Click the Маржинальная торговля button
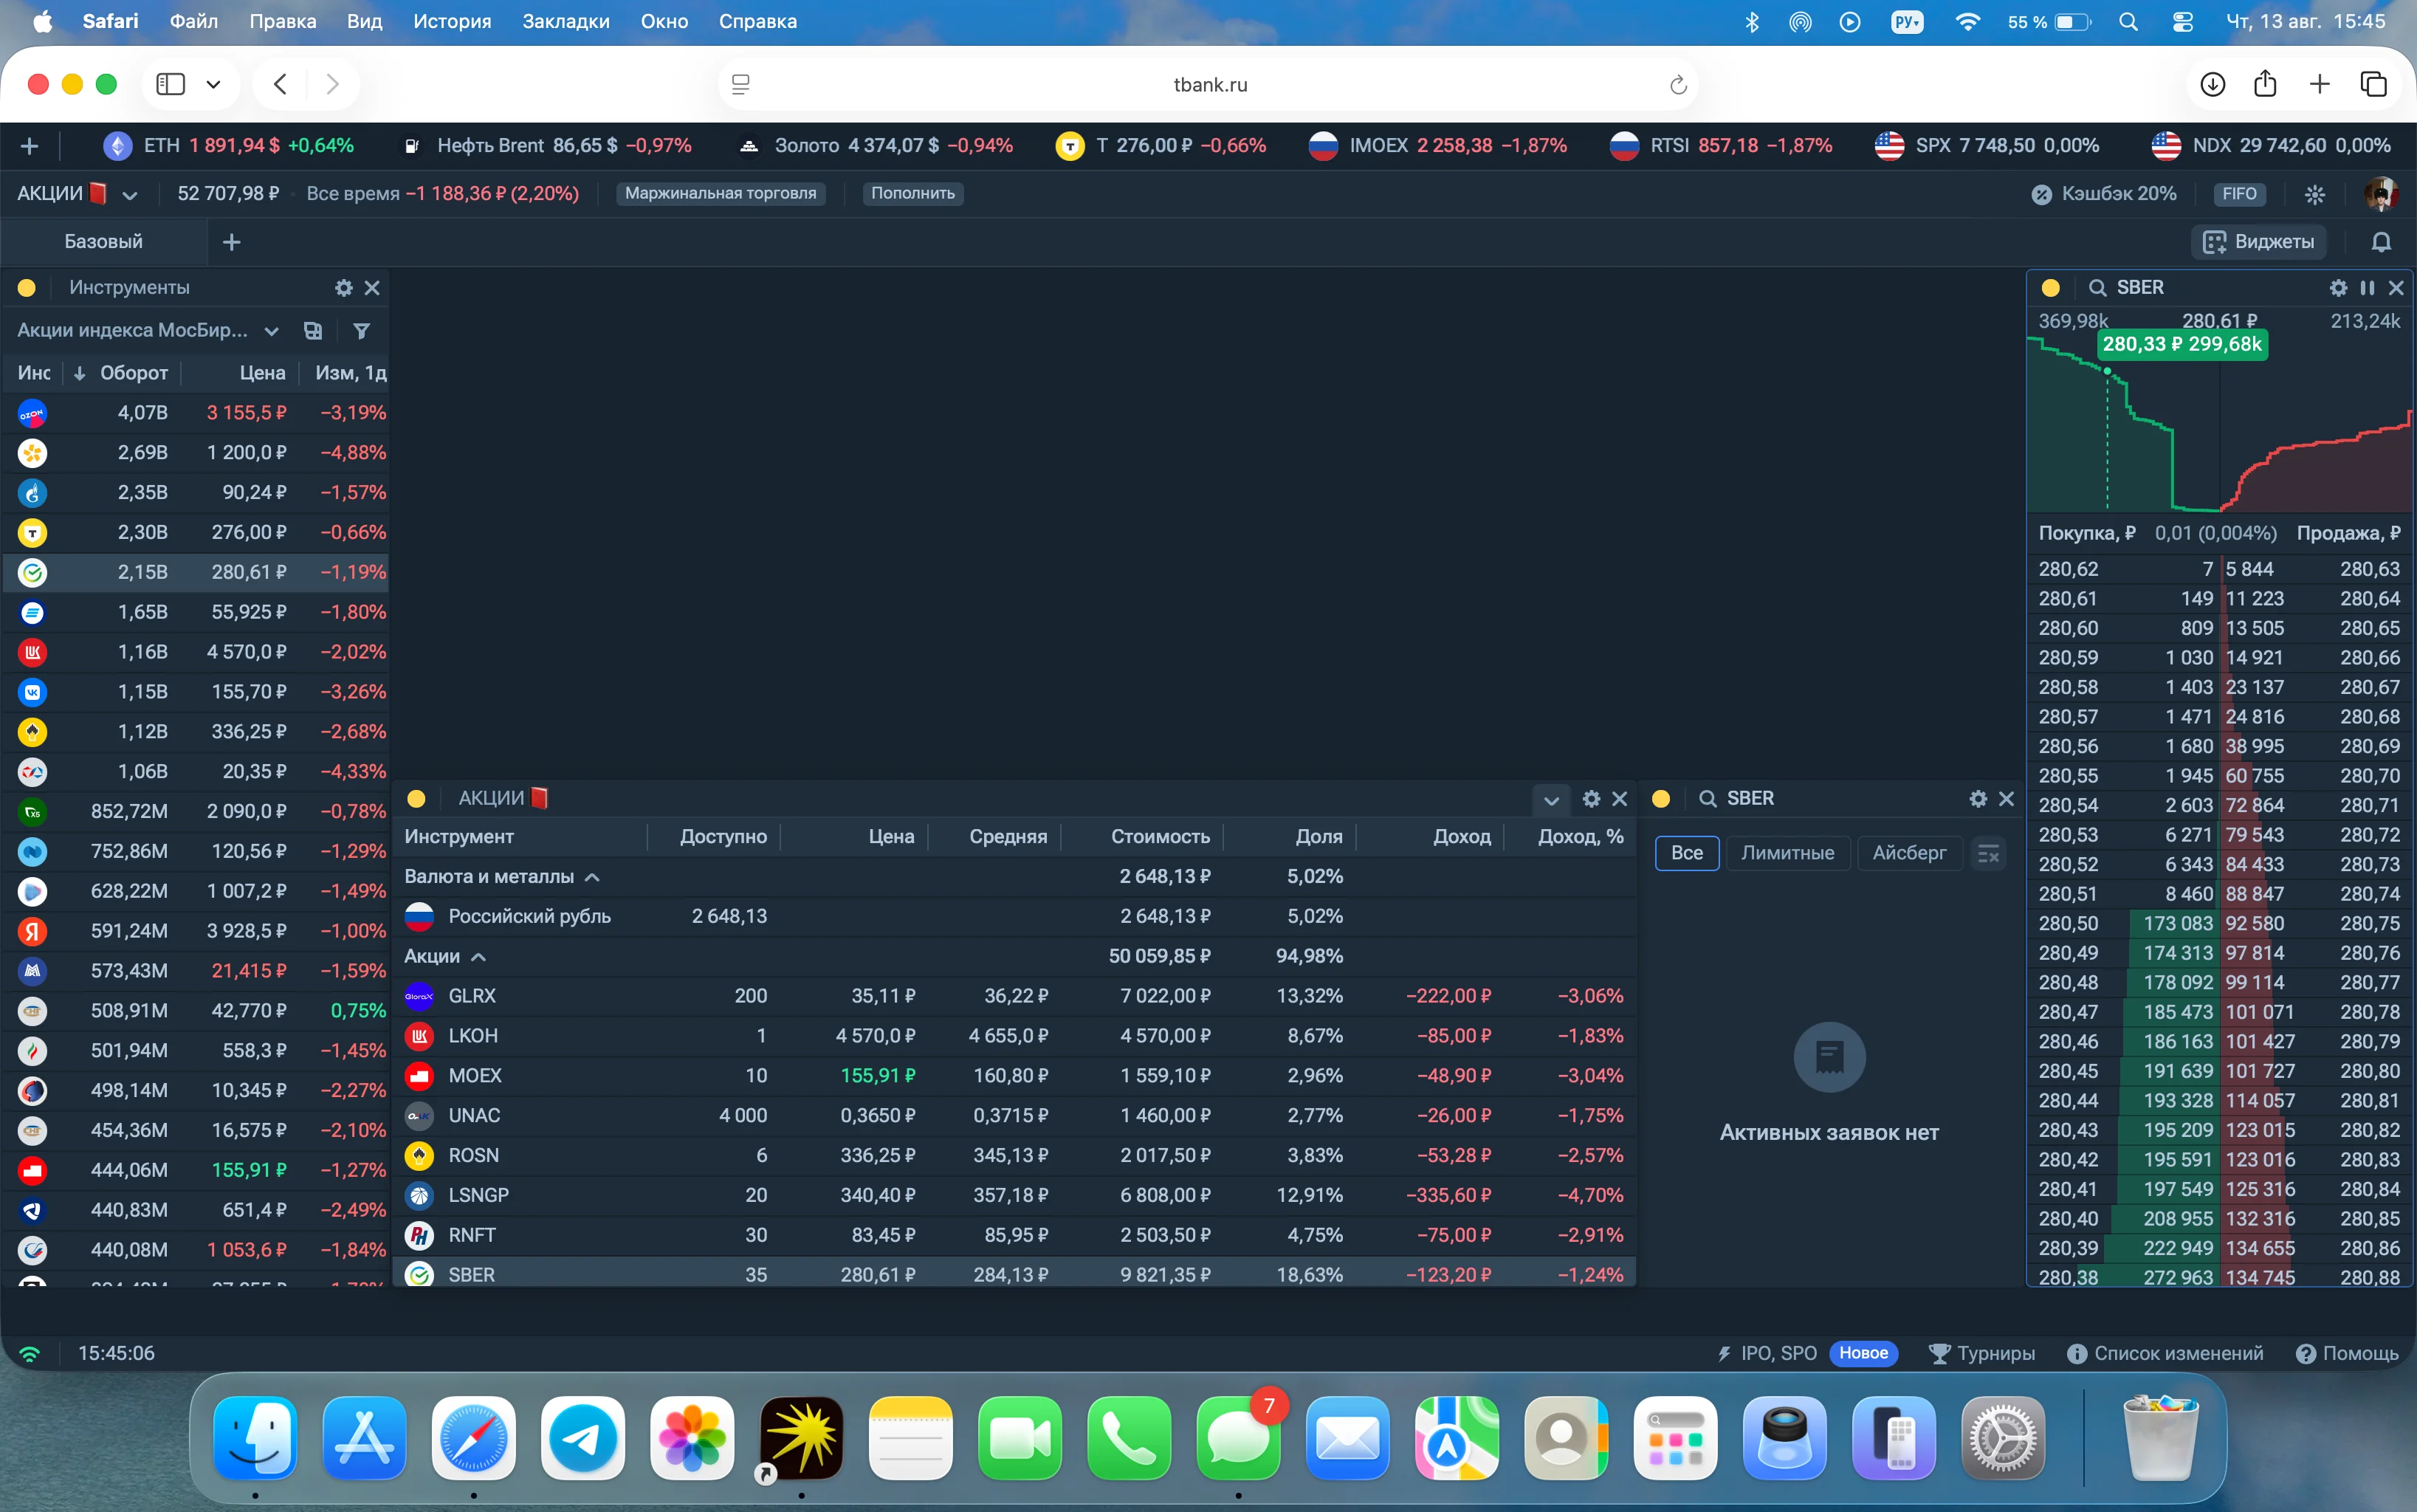 click(x=720, y=194)
